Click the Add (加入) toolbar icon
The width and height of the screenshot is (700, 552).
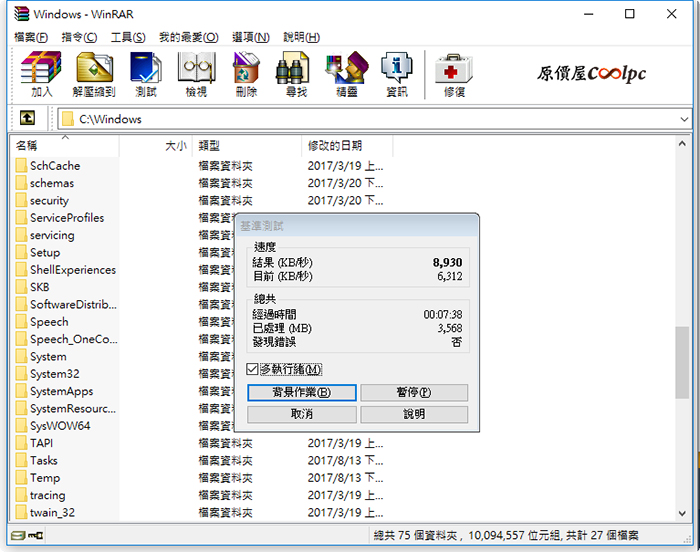(41, 67)
